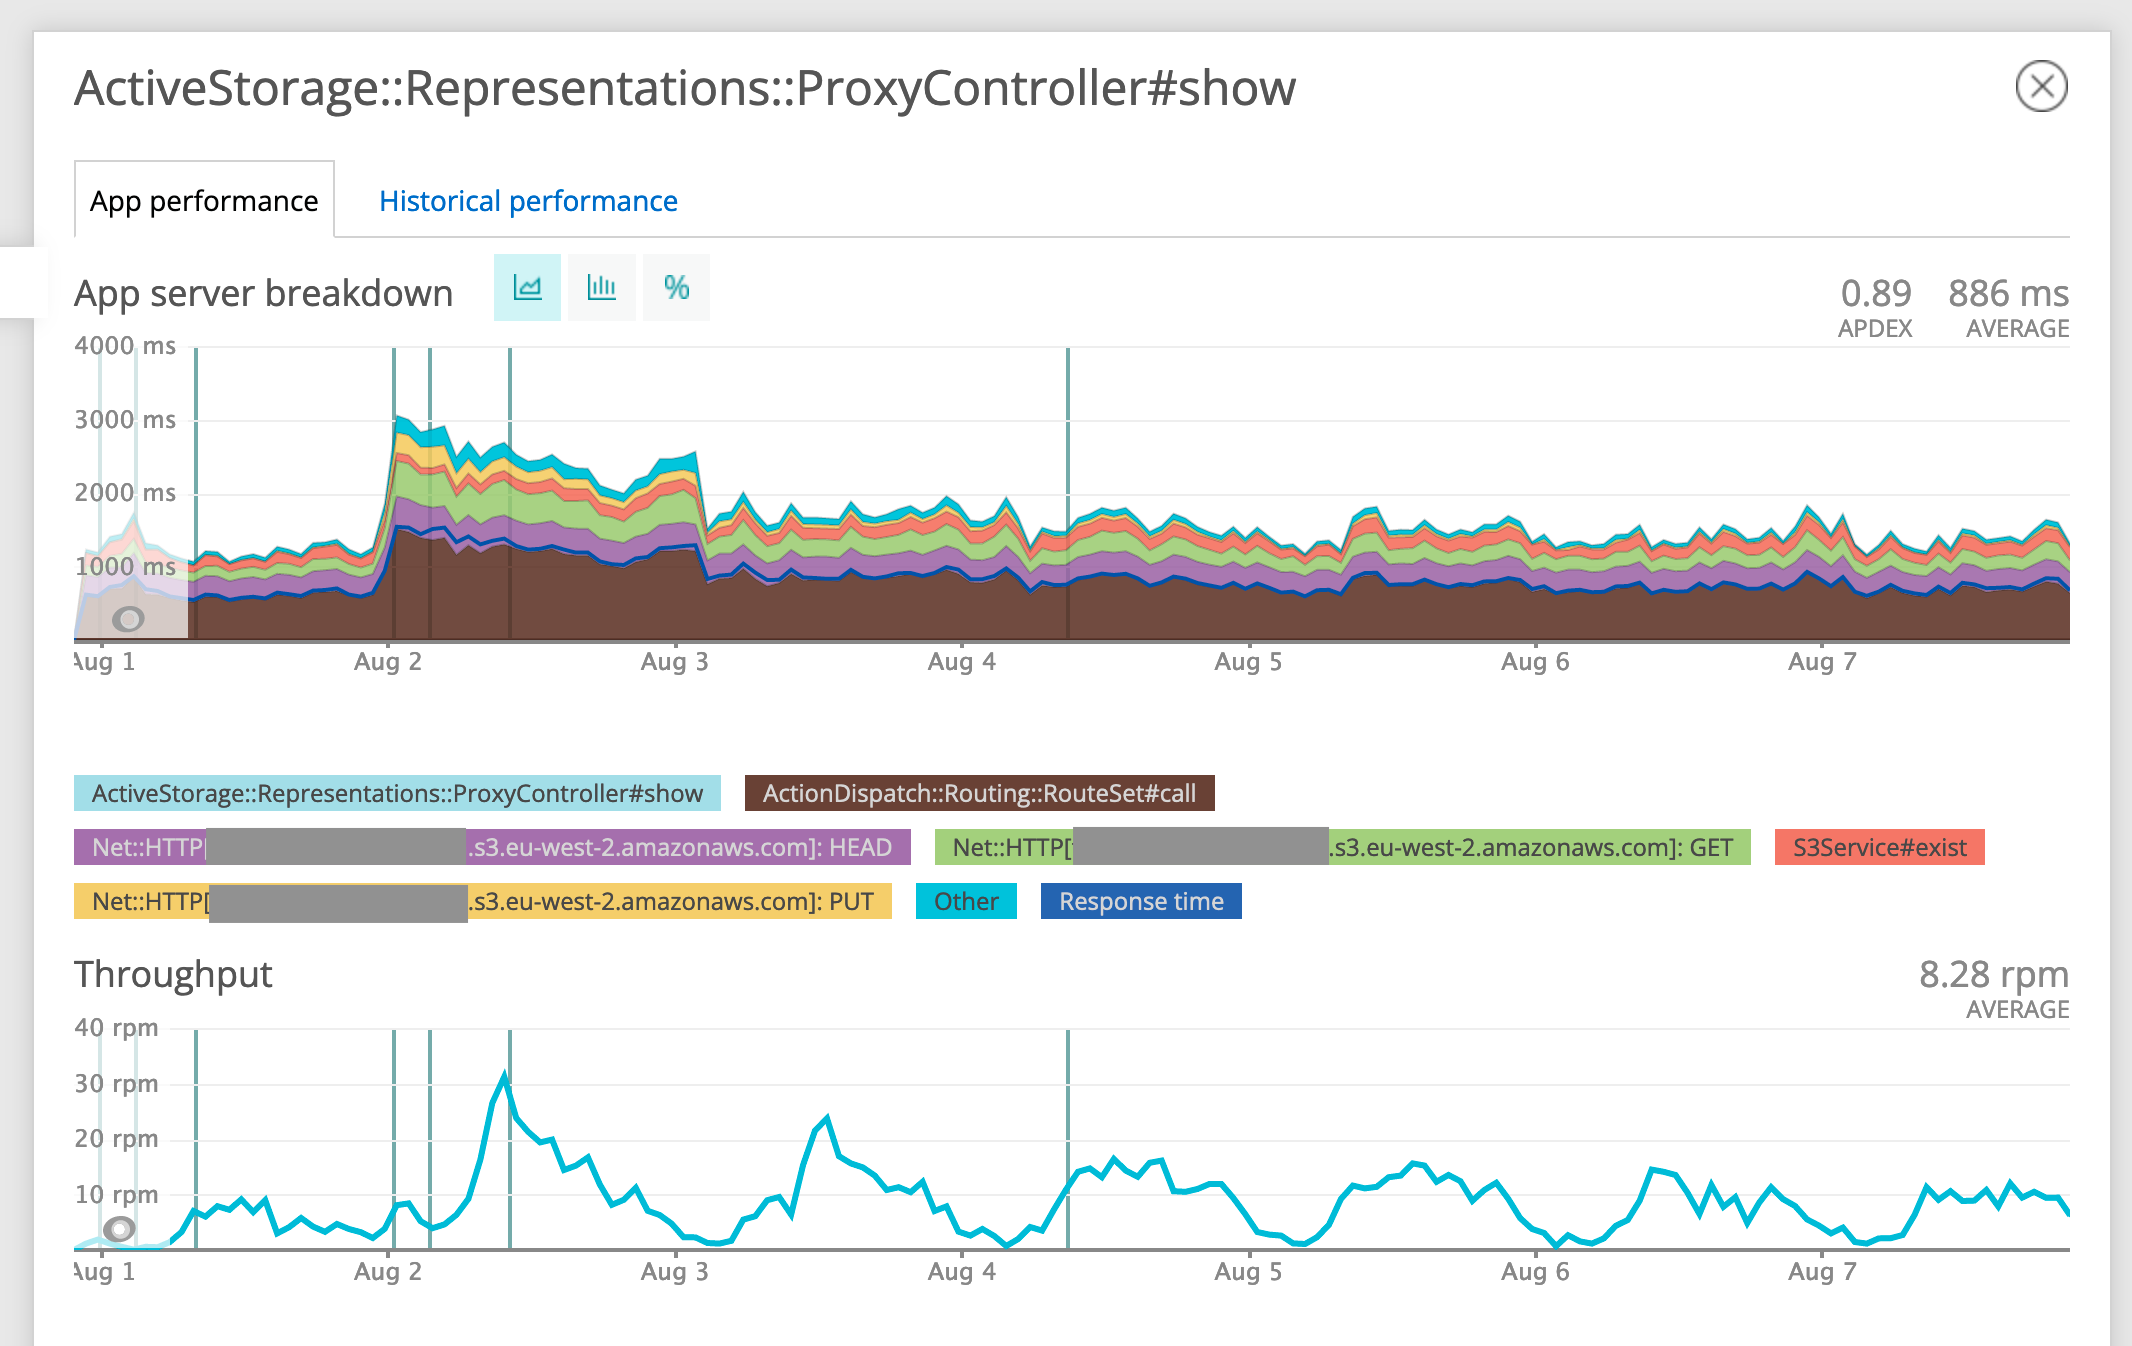Select the App performance tab
This screenshot has width=2132, height=1346.
204,201
